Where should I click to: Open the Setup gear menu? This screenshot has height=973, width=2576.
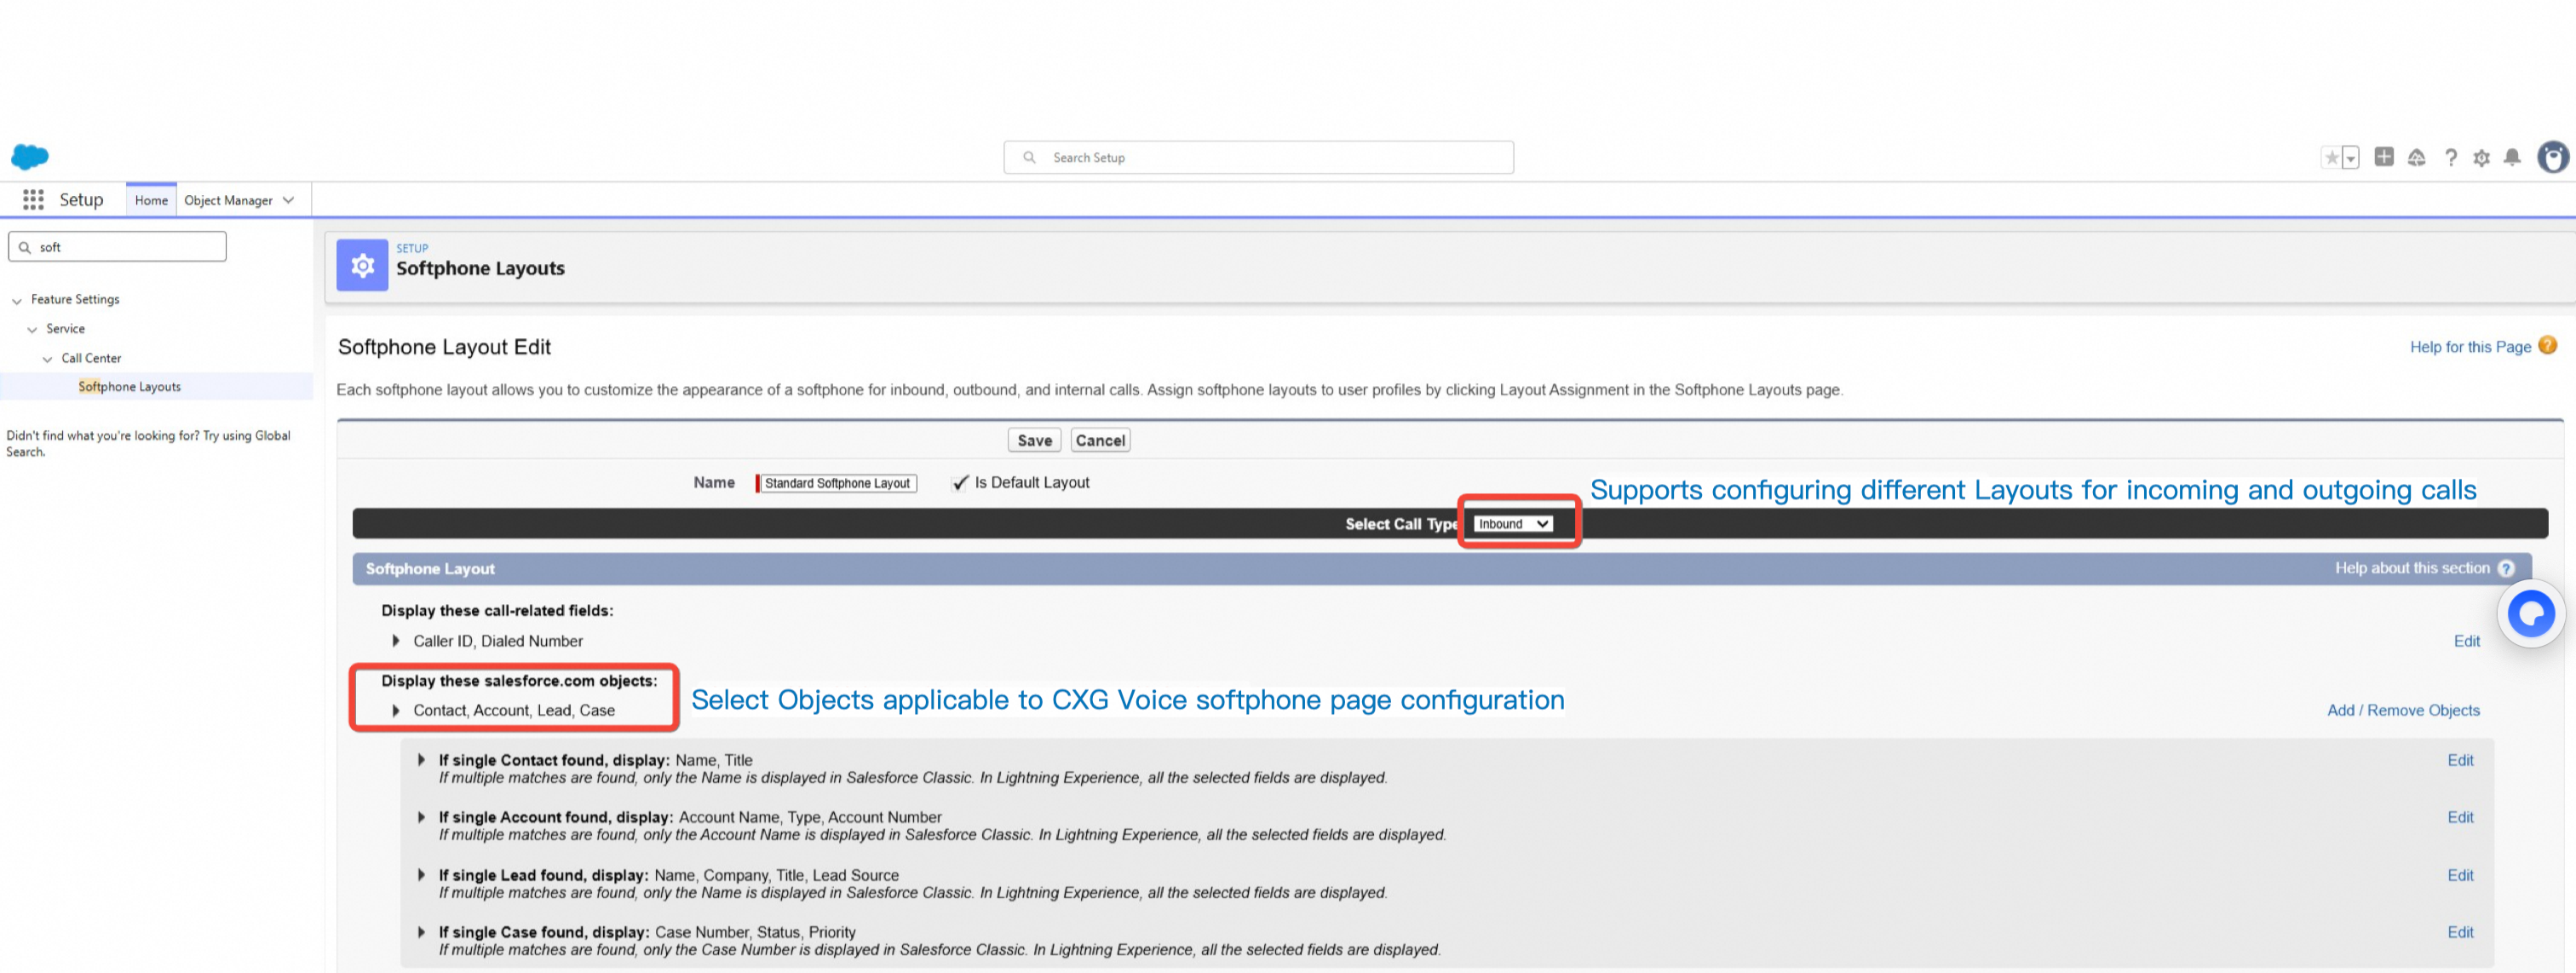point(2481,158)
